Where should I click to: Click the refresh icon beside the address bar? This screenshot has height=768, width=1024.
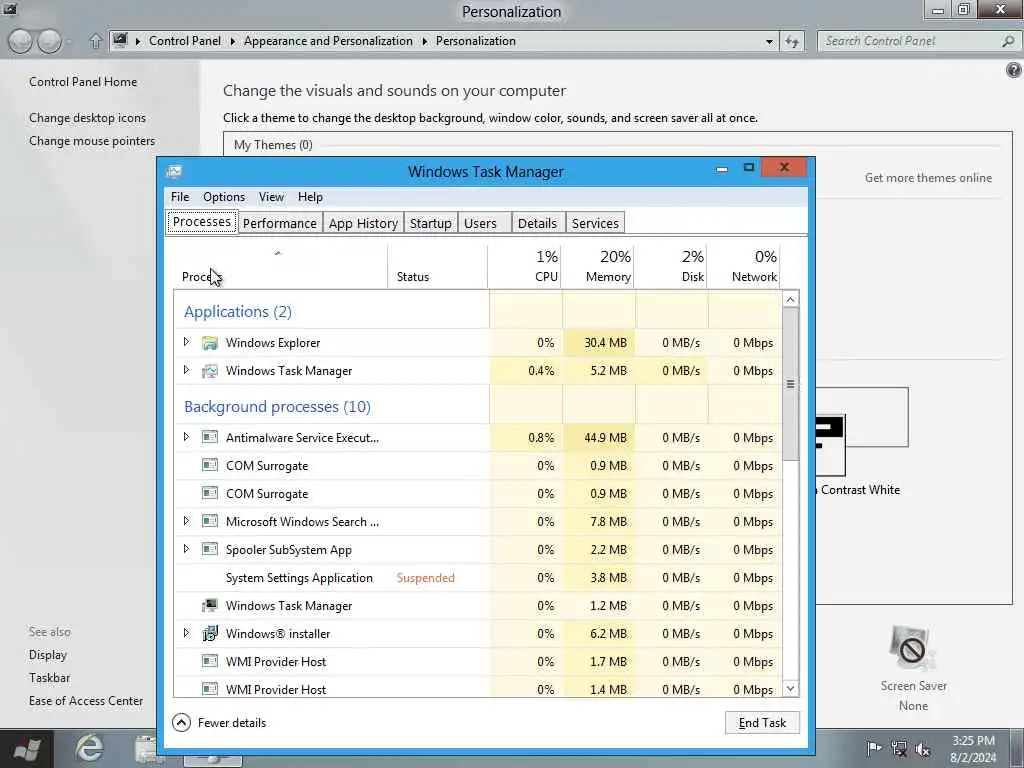(792, 41)
